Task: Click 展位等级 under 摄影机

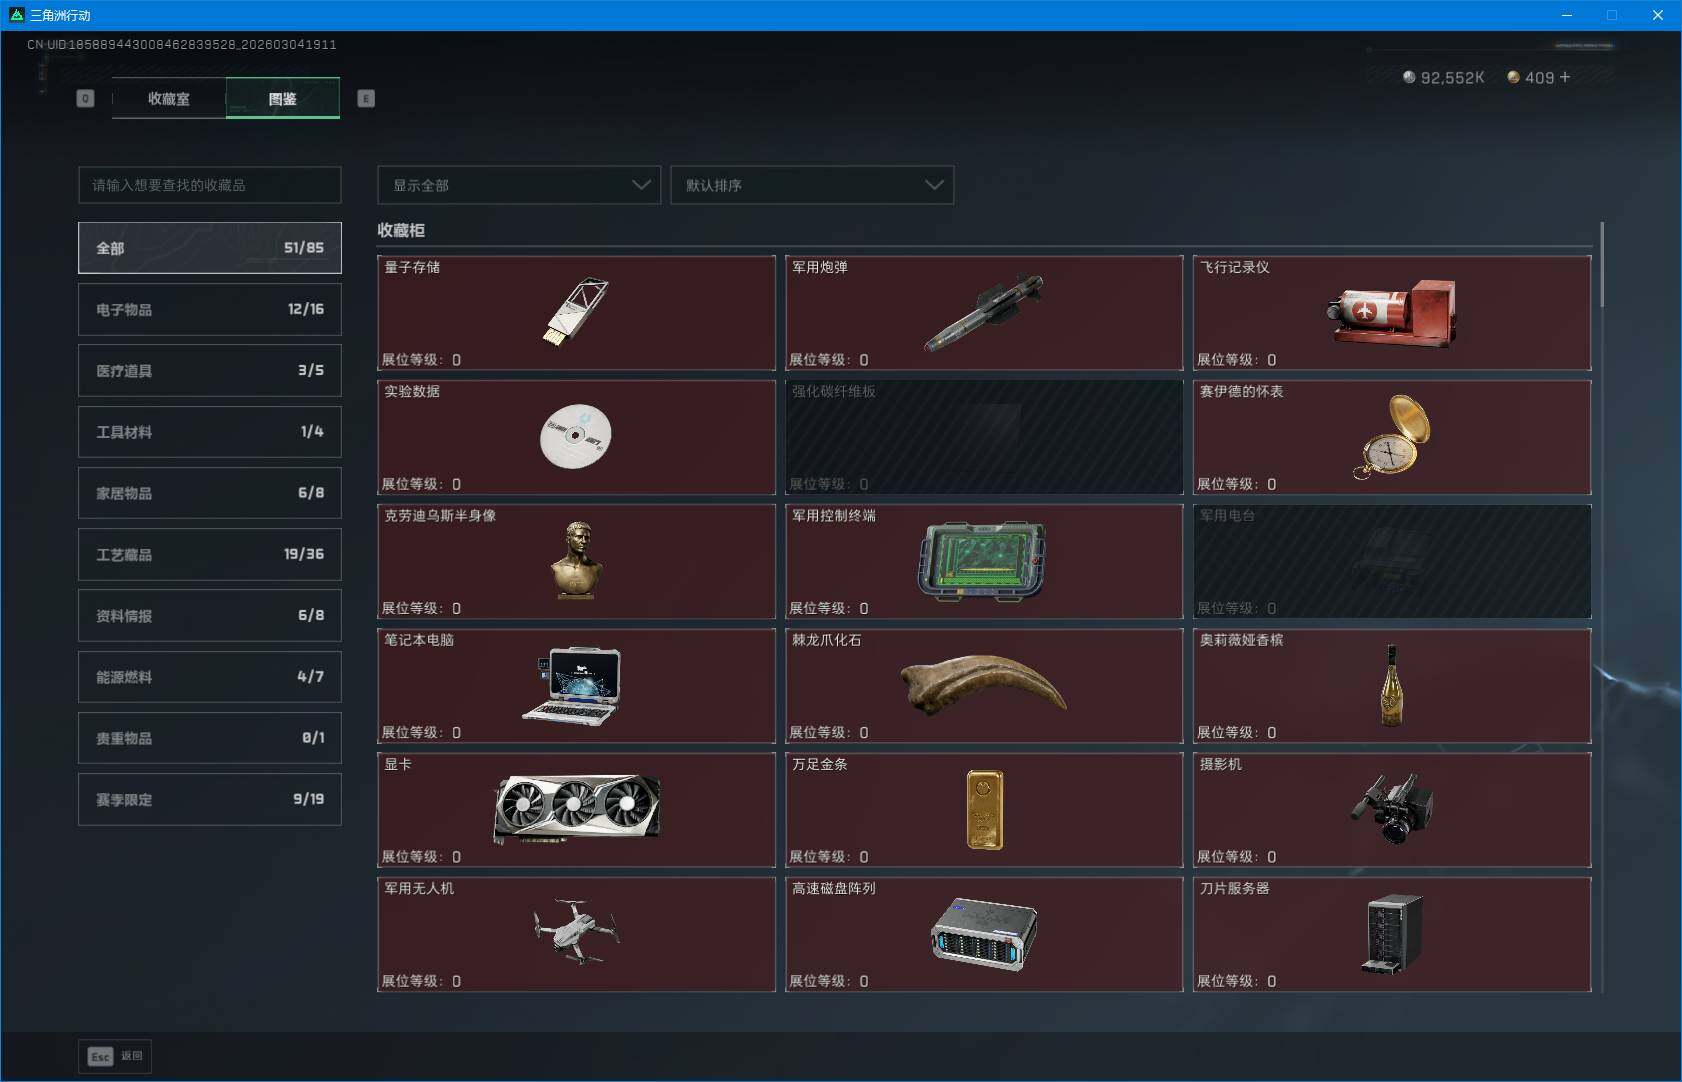Action: click(x=1237, y=857)
